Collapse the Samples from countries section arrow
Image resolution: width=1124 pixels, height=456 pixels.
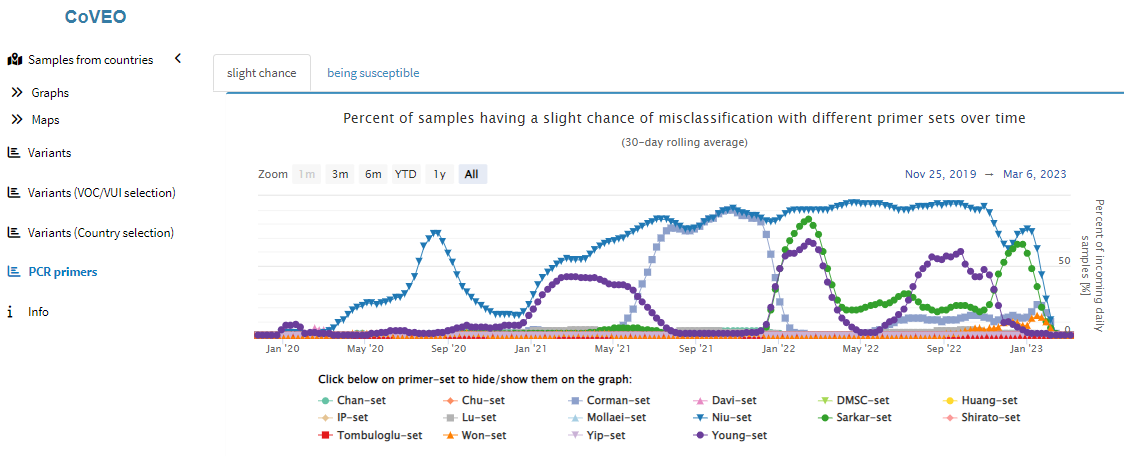pyautogui.click(x=178, y=59)
